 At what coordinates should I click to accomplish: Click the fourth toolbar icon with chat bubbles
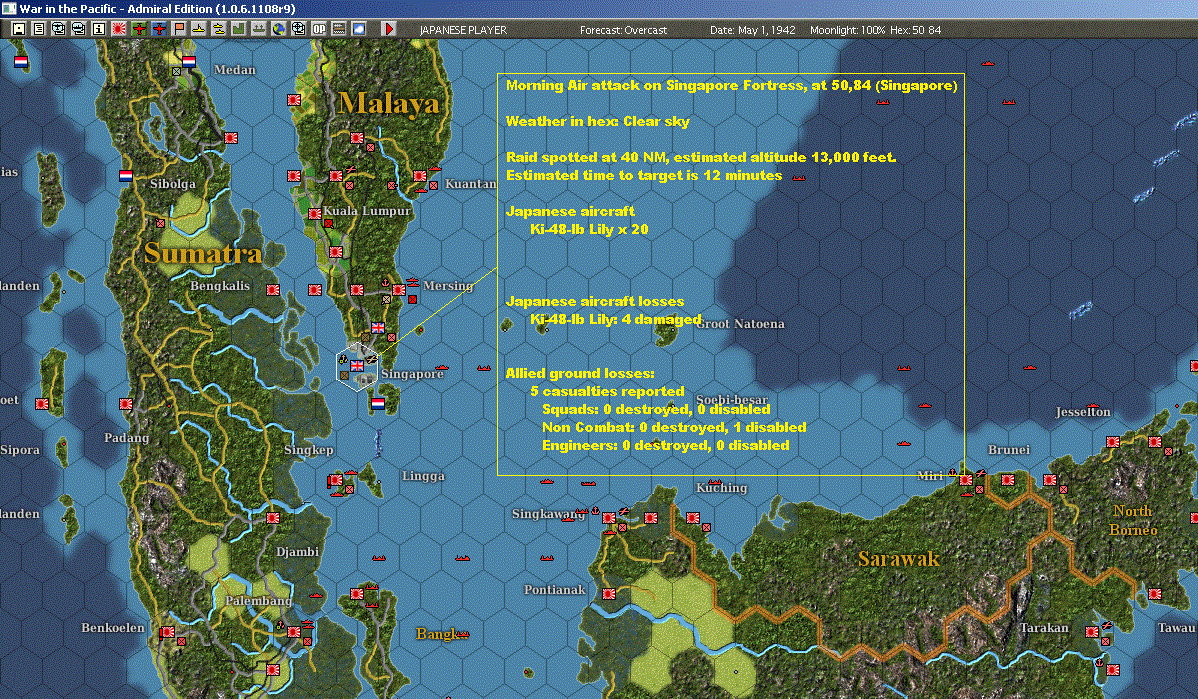[x=79, y=29]
